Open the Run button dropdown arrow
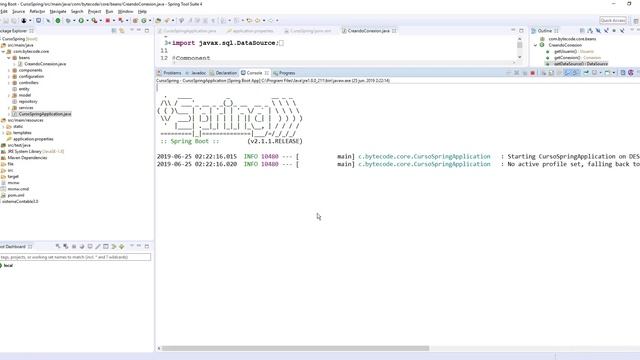The image size is (640, 360). pyautogui.click(x=87, y=20)
